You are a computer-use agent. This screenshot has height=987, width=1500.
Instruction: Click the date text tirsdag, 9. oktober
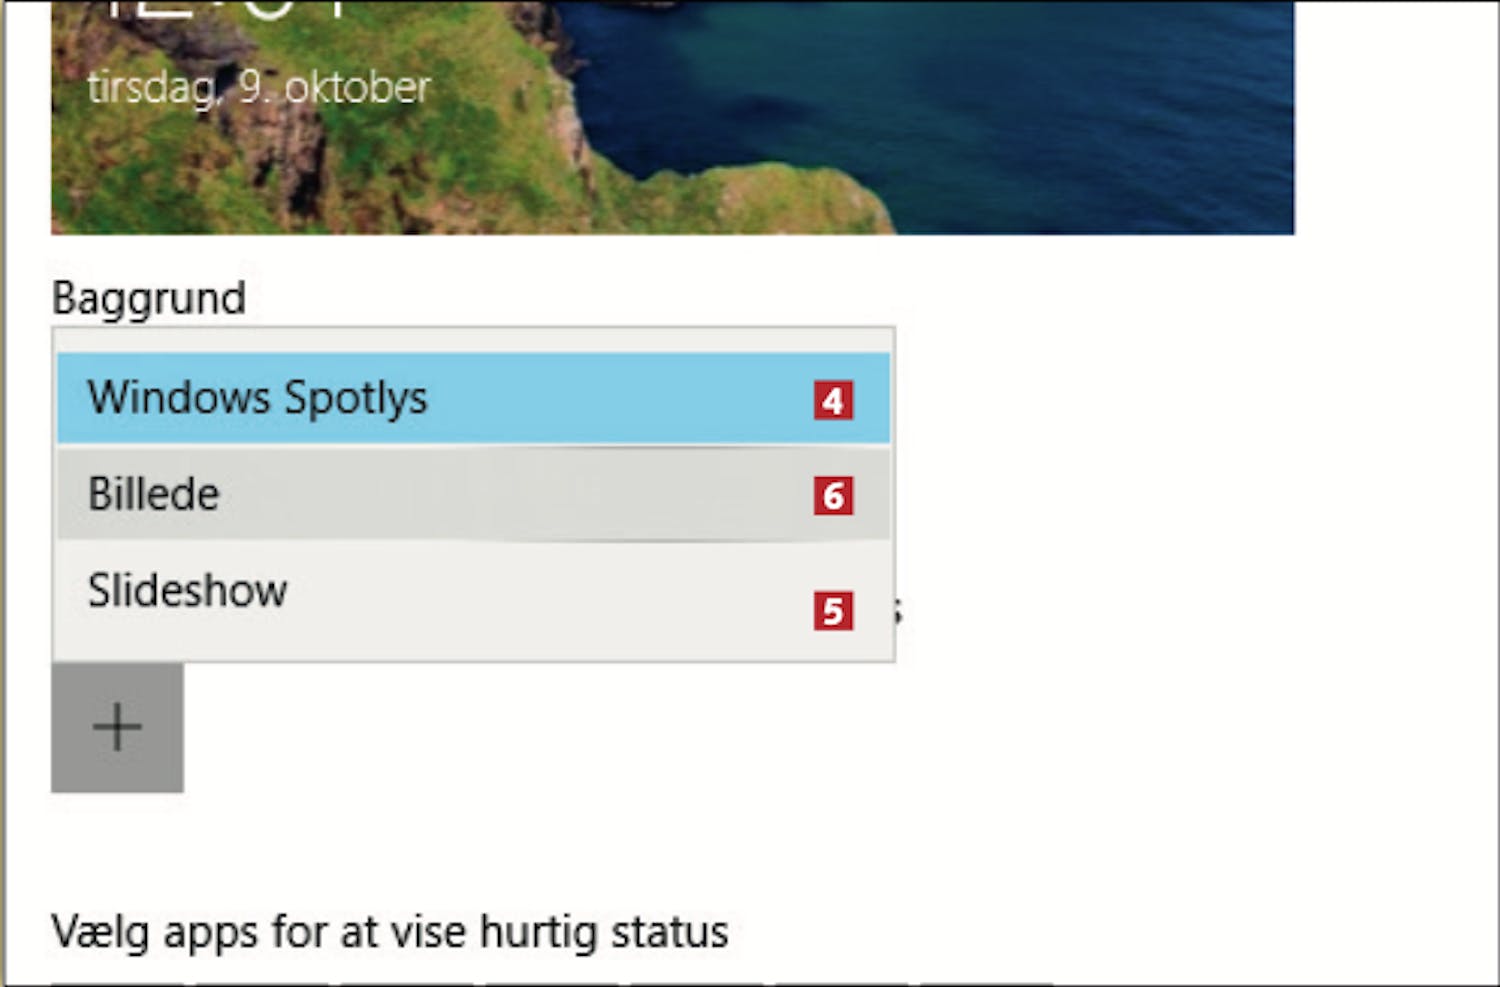[259, 88]
